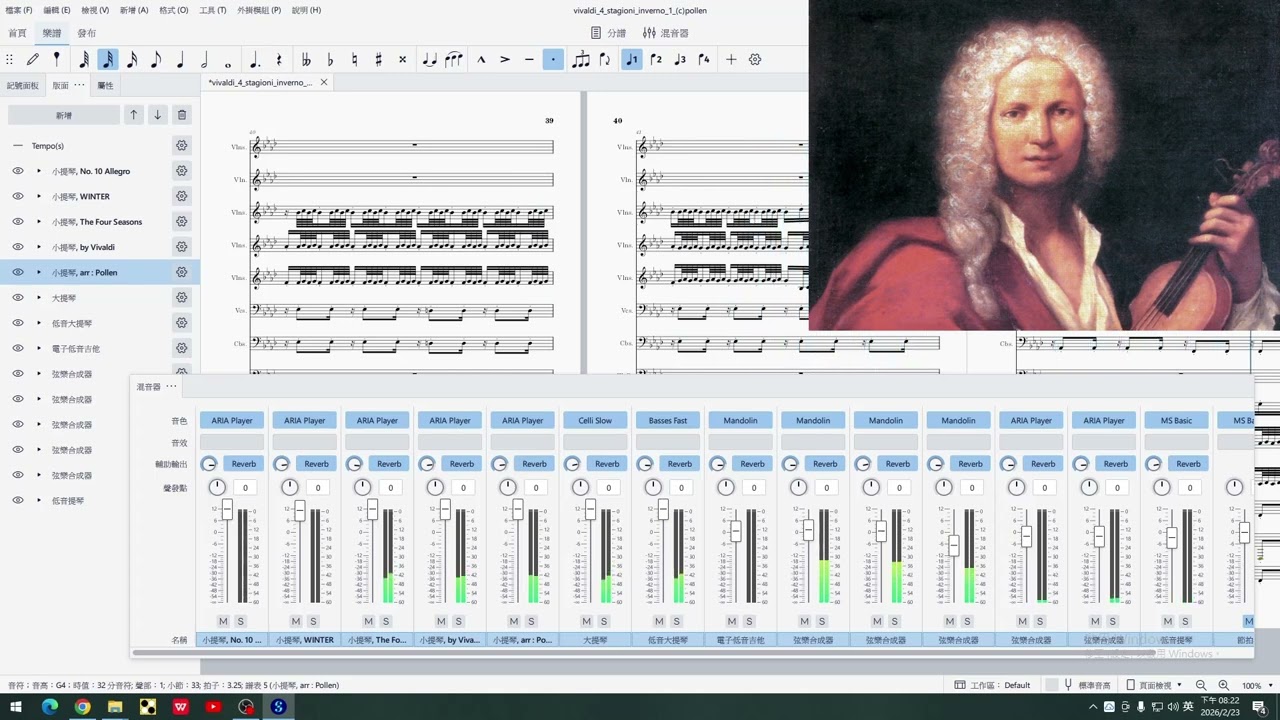Open note input toolbar settings gear
1280x720 pixels.
[x=755, y=60]
